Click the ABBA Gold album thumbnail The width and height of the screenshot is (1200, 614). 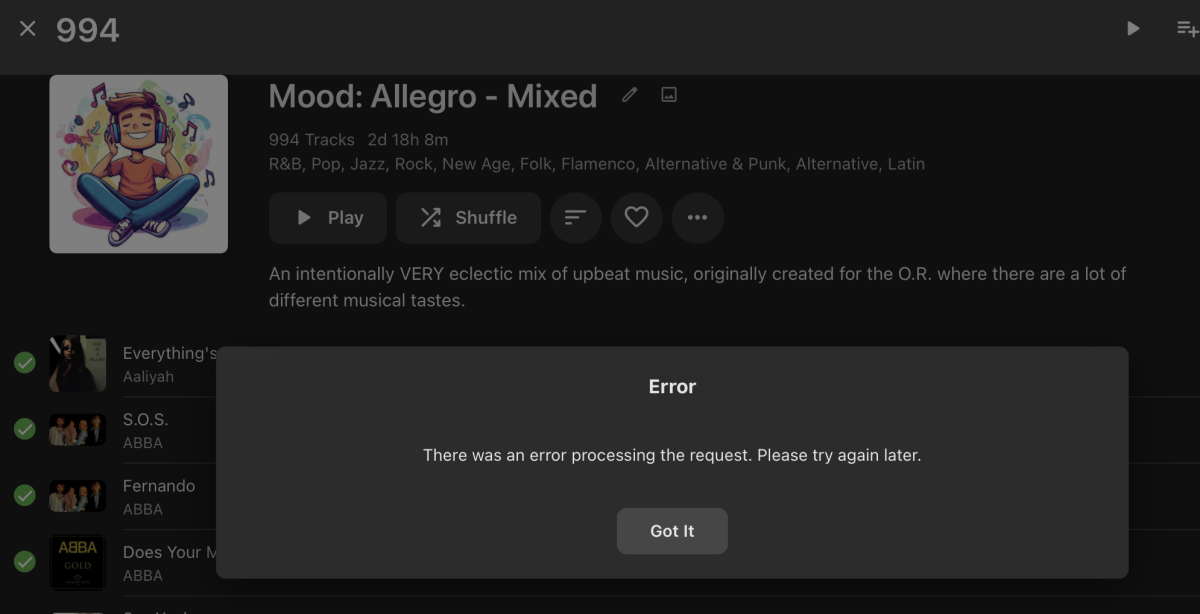coord(77,562)
